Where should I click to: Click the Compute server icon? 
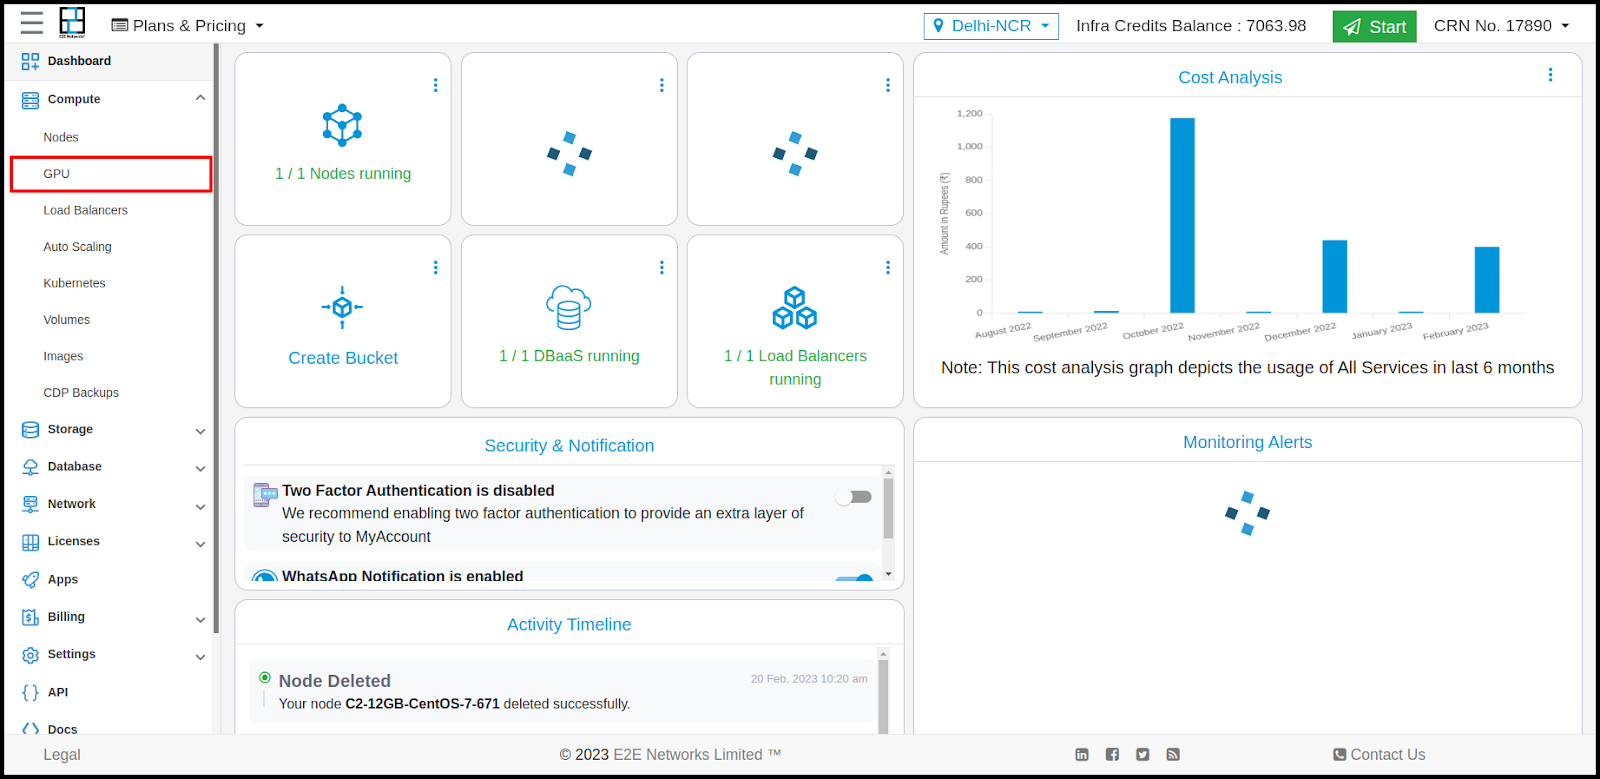[x=30, y=99]
